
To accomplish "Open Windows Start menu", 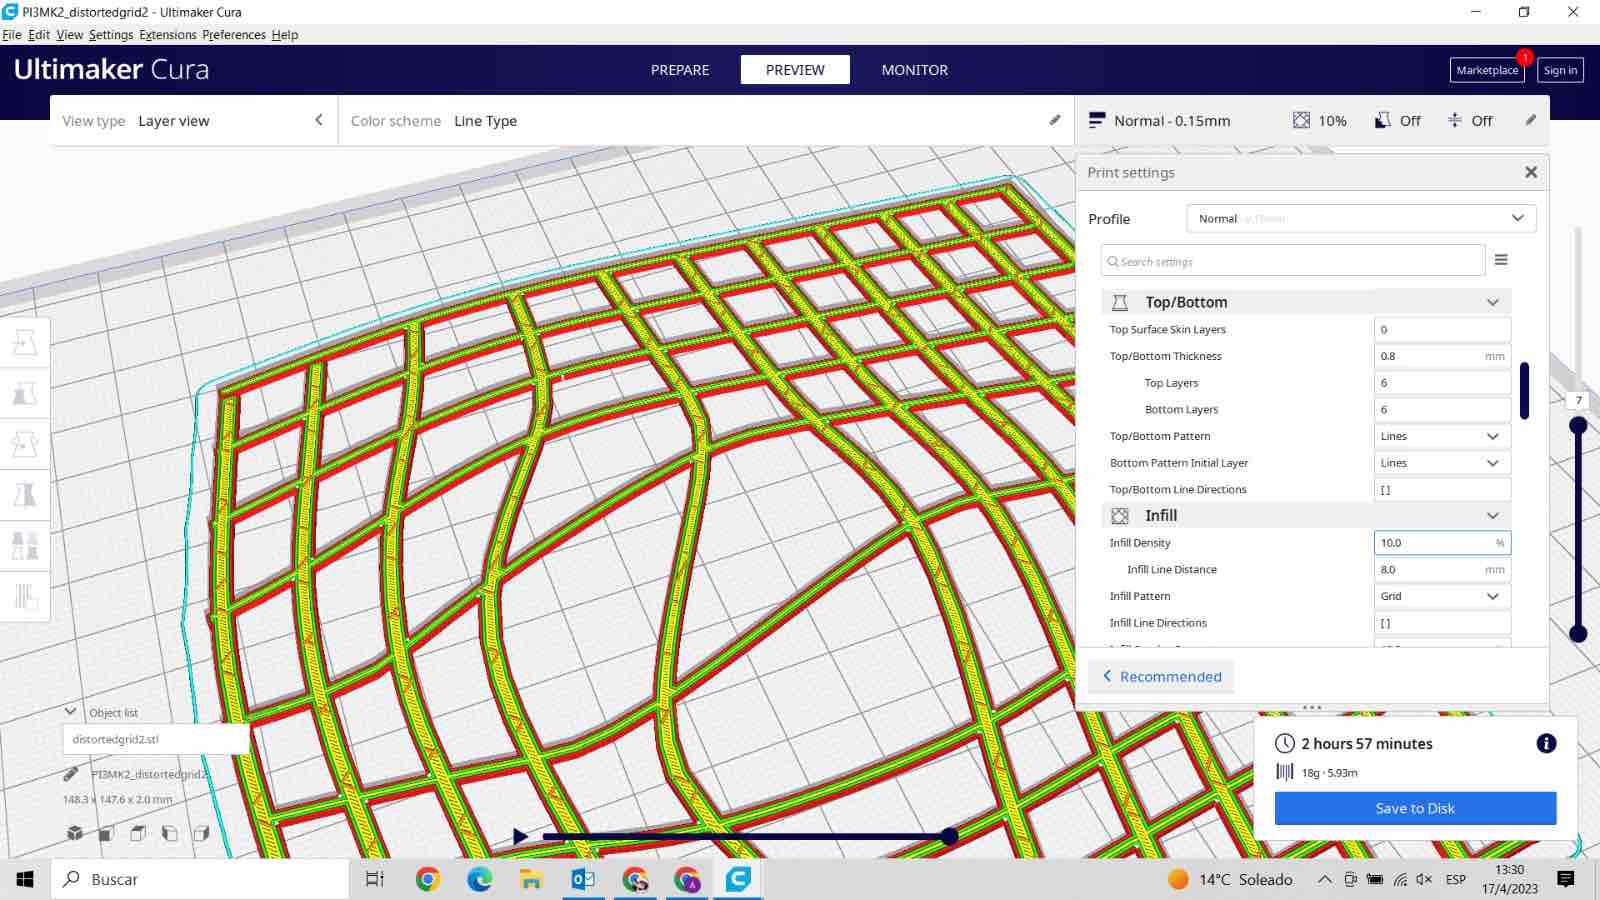I will click(x=25, y=879).
